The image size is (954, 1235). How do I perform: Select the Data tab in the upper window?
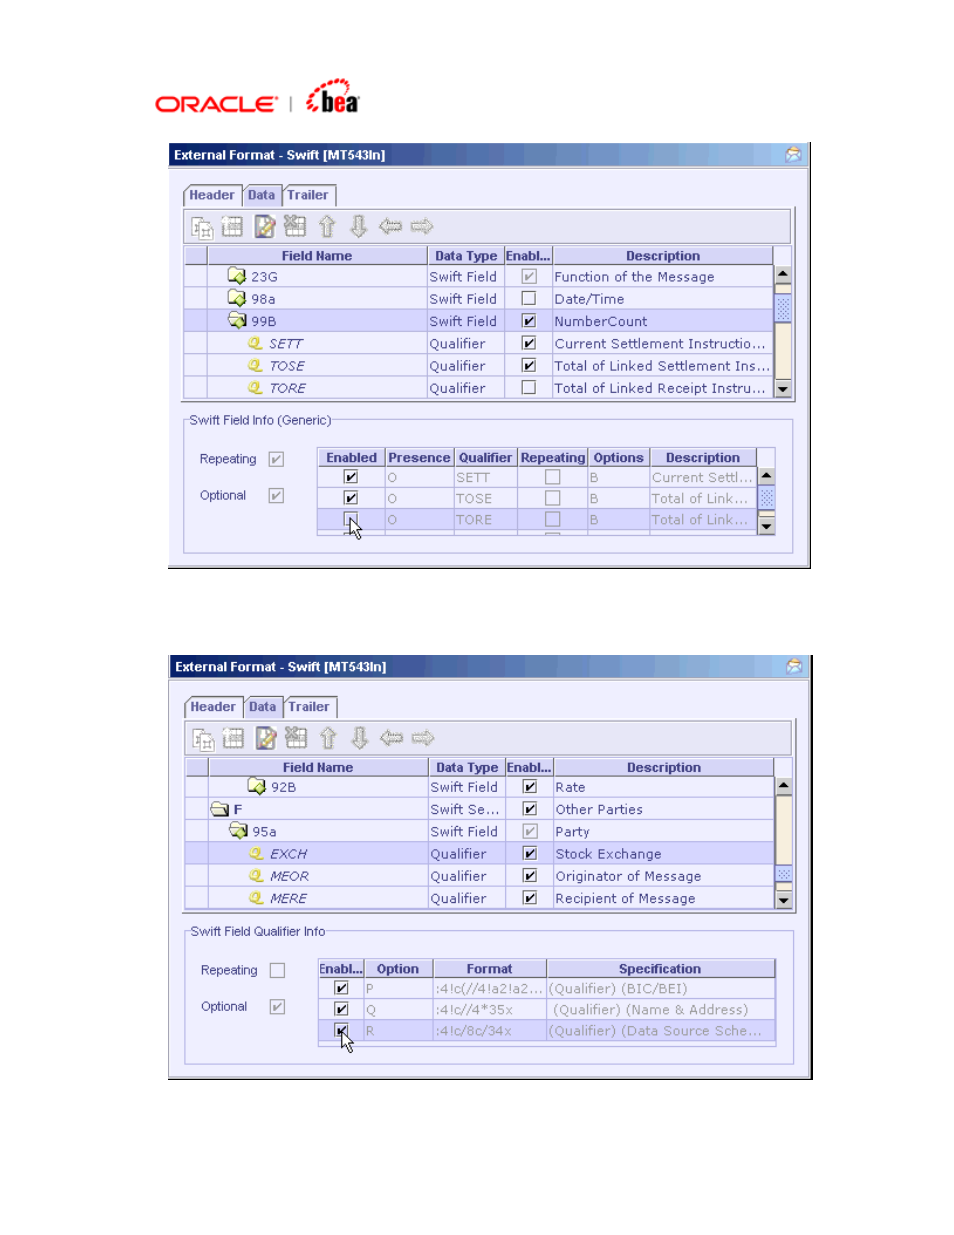(x=262, y=195)
